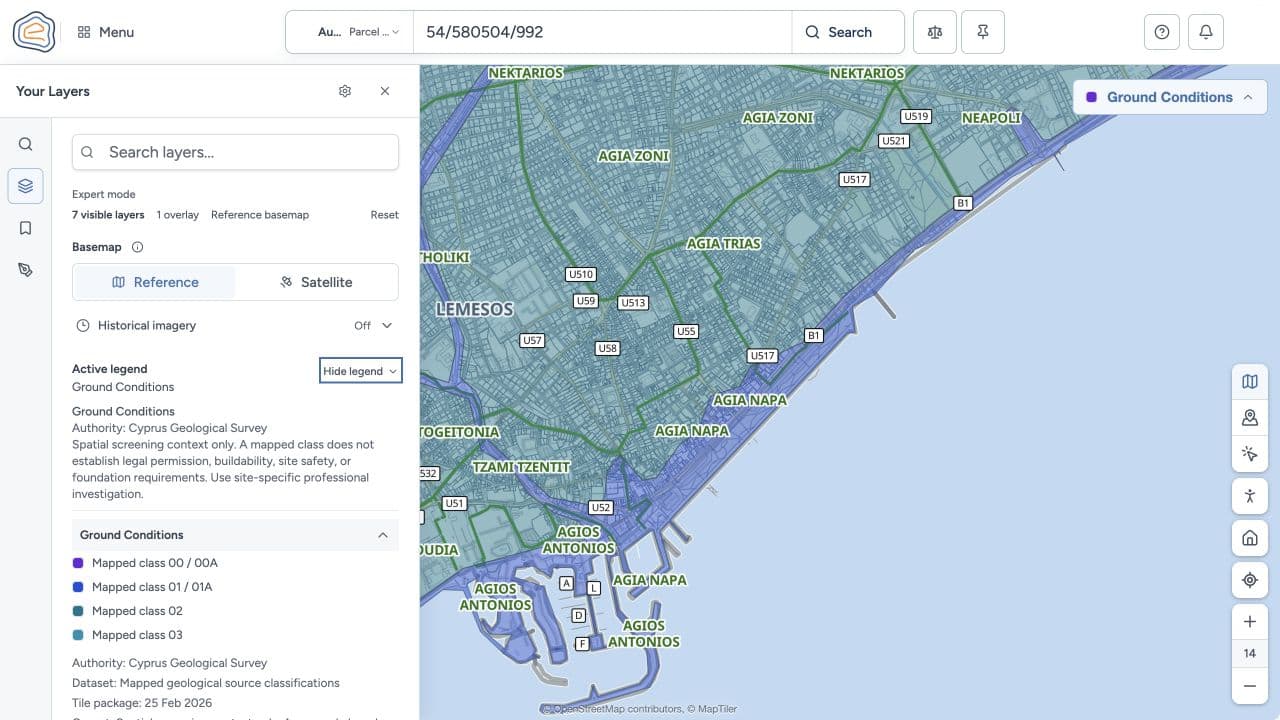Click the LEMESOS map label

pos(475,310)
